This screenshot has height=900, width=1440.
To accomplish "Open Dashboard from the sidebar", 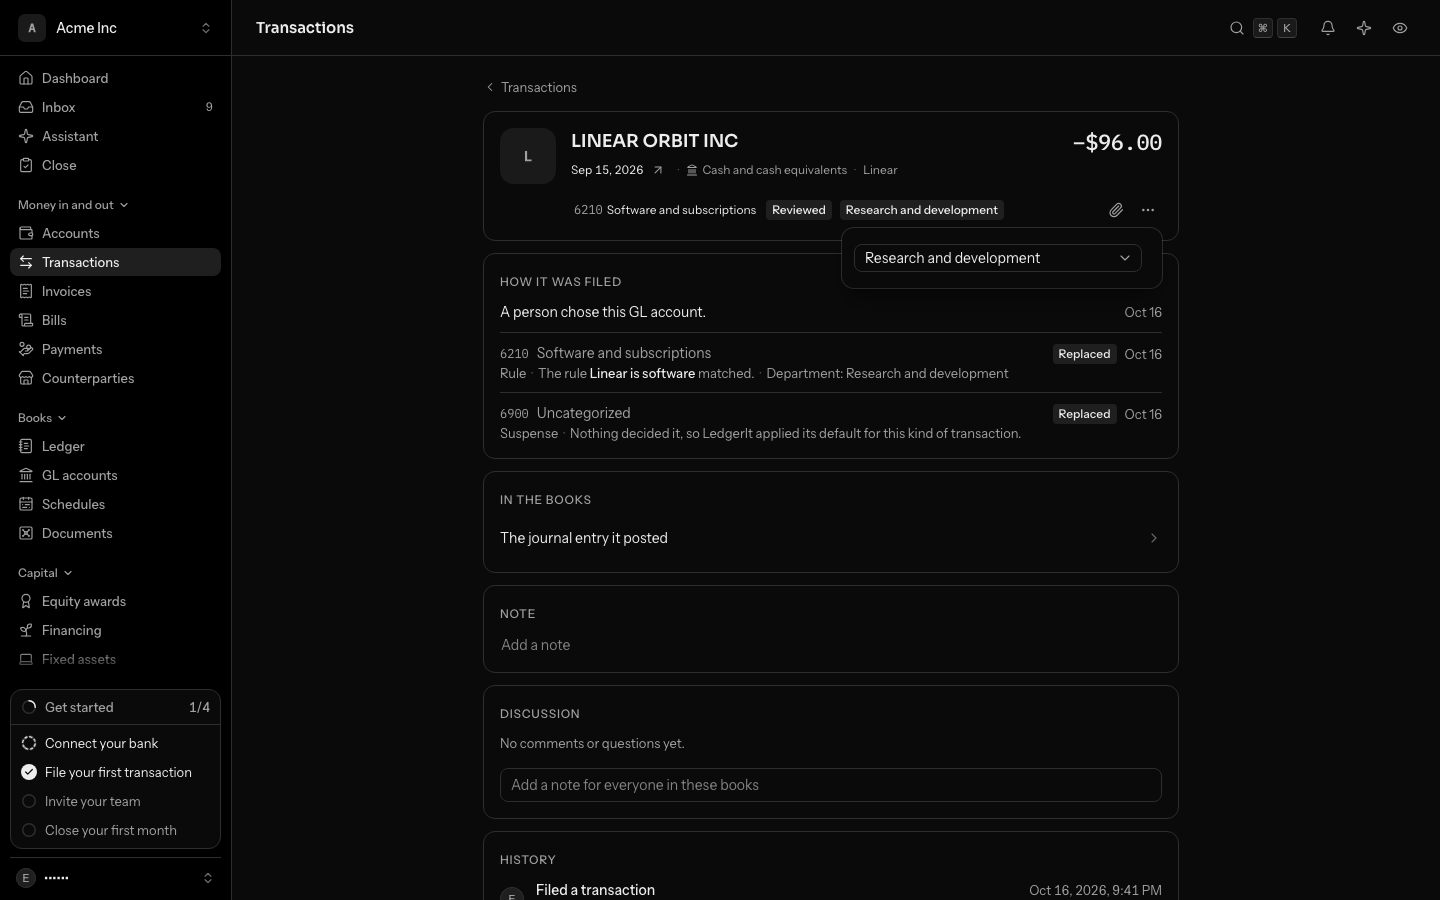I will [115, 78].
